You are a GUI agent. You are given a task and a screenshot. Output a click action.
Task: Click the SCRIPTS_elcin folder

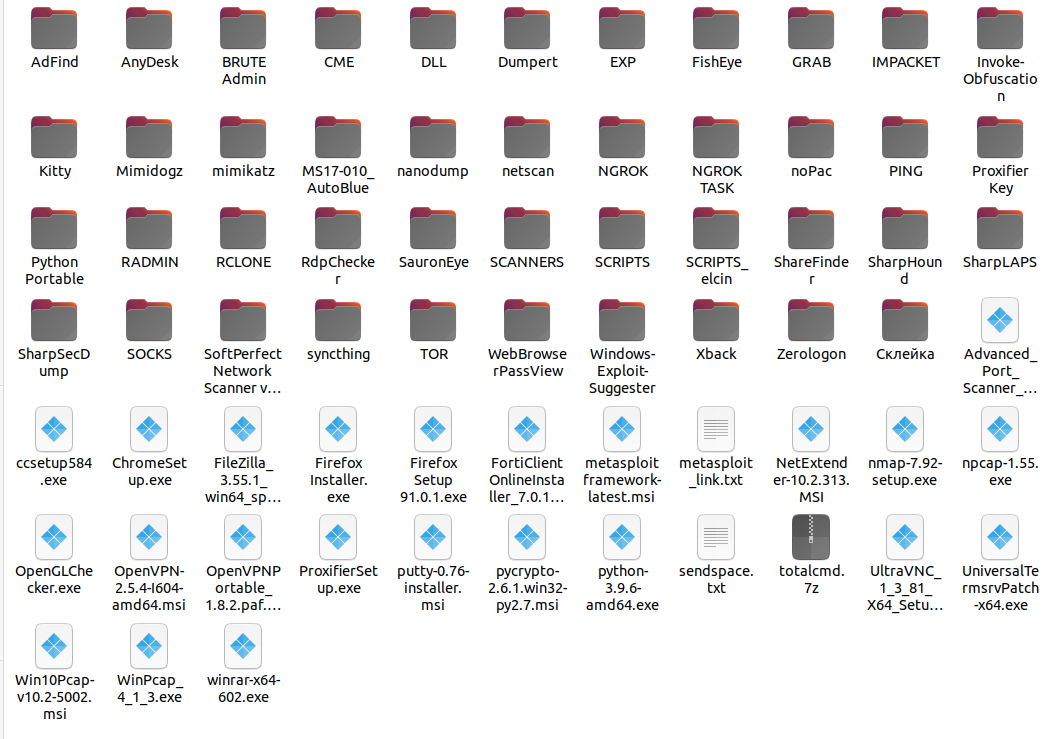[717, 229]
